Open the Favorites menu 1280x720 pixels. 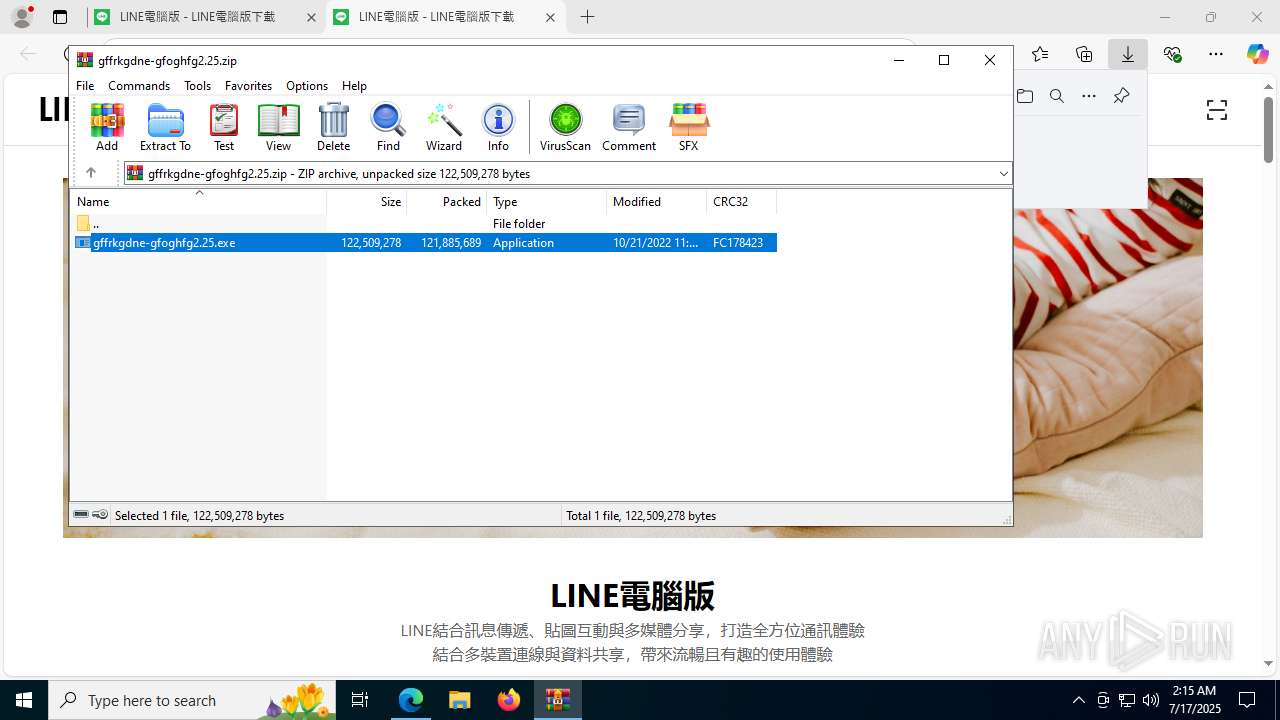[x=248, y=86]
